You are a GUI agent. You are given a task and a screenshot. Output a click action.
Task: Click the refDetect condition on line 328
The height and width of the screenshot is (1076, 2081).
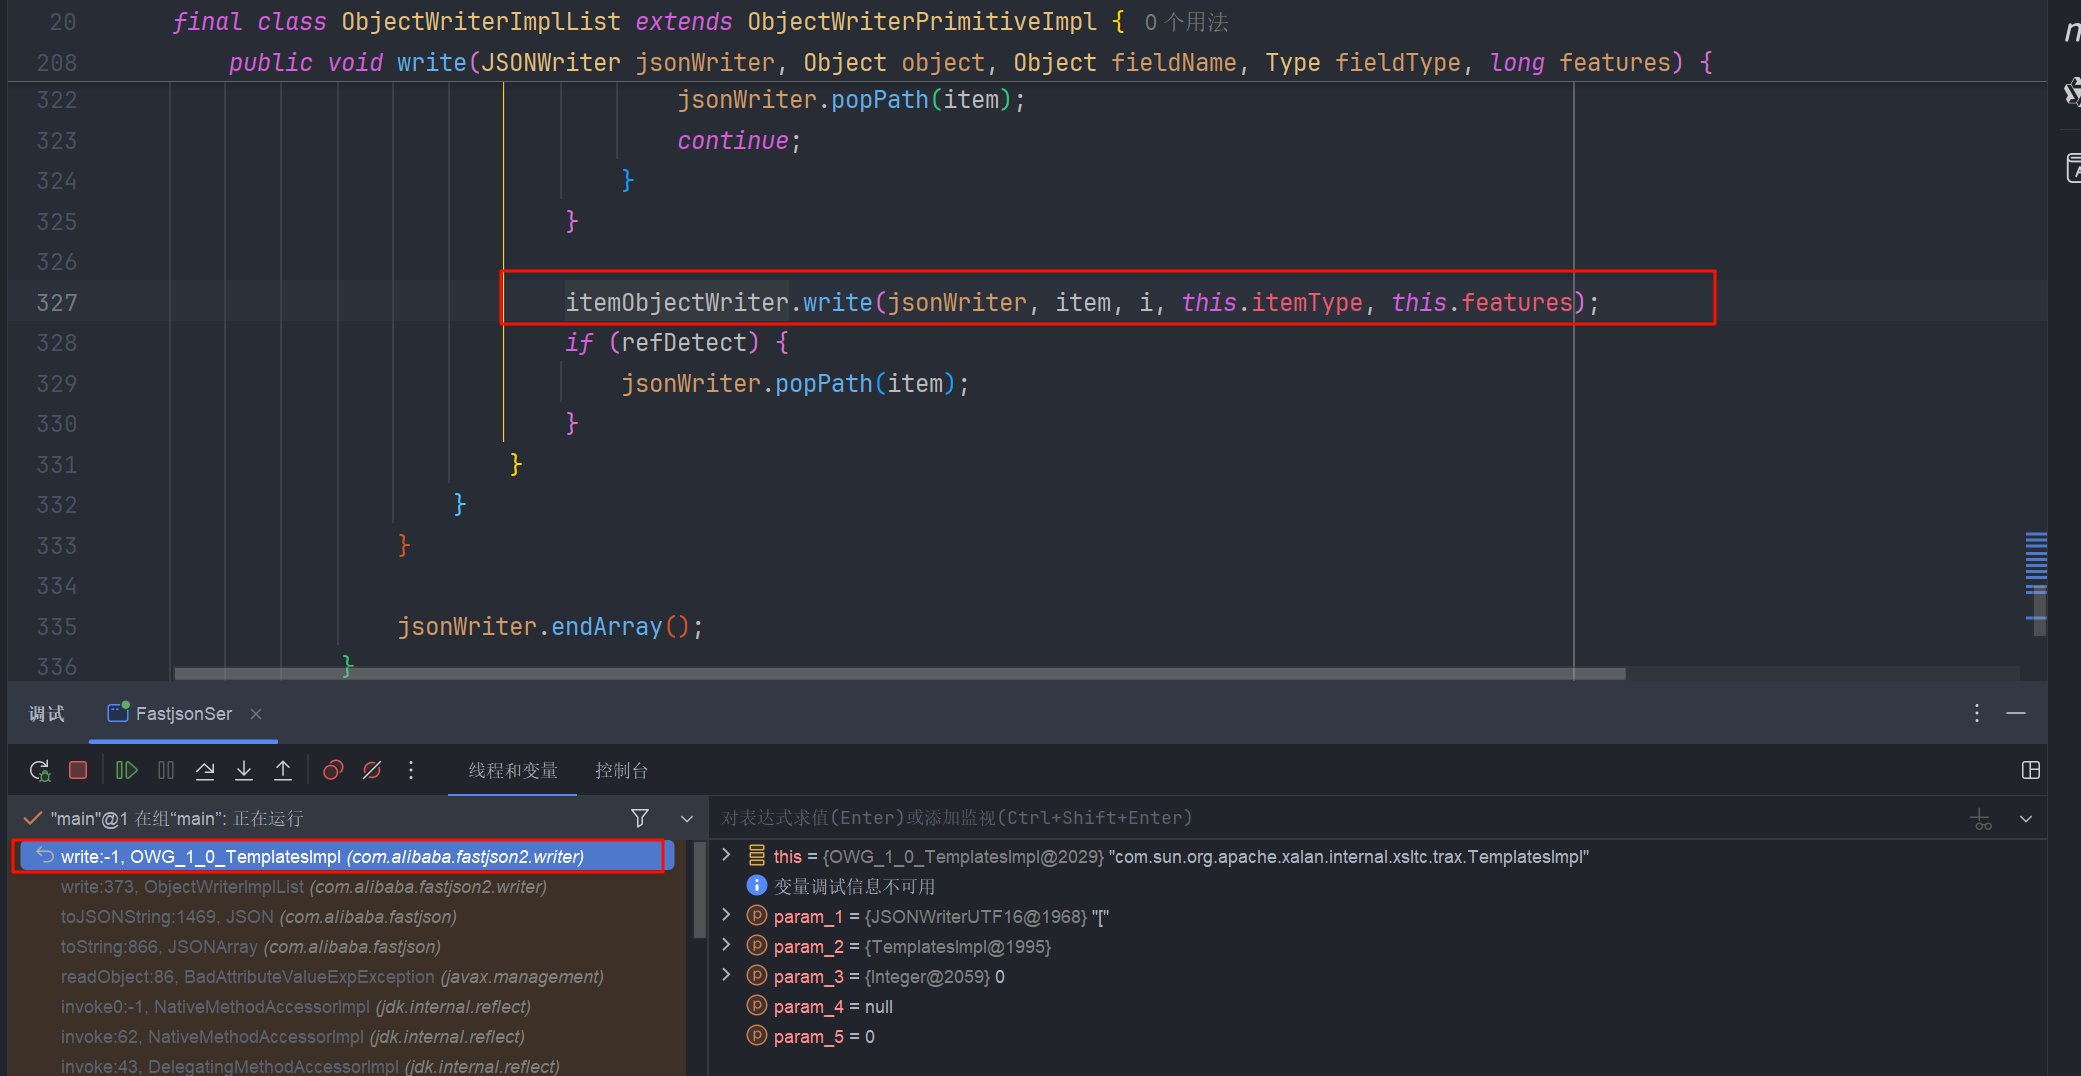coord(684,343)
